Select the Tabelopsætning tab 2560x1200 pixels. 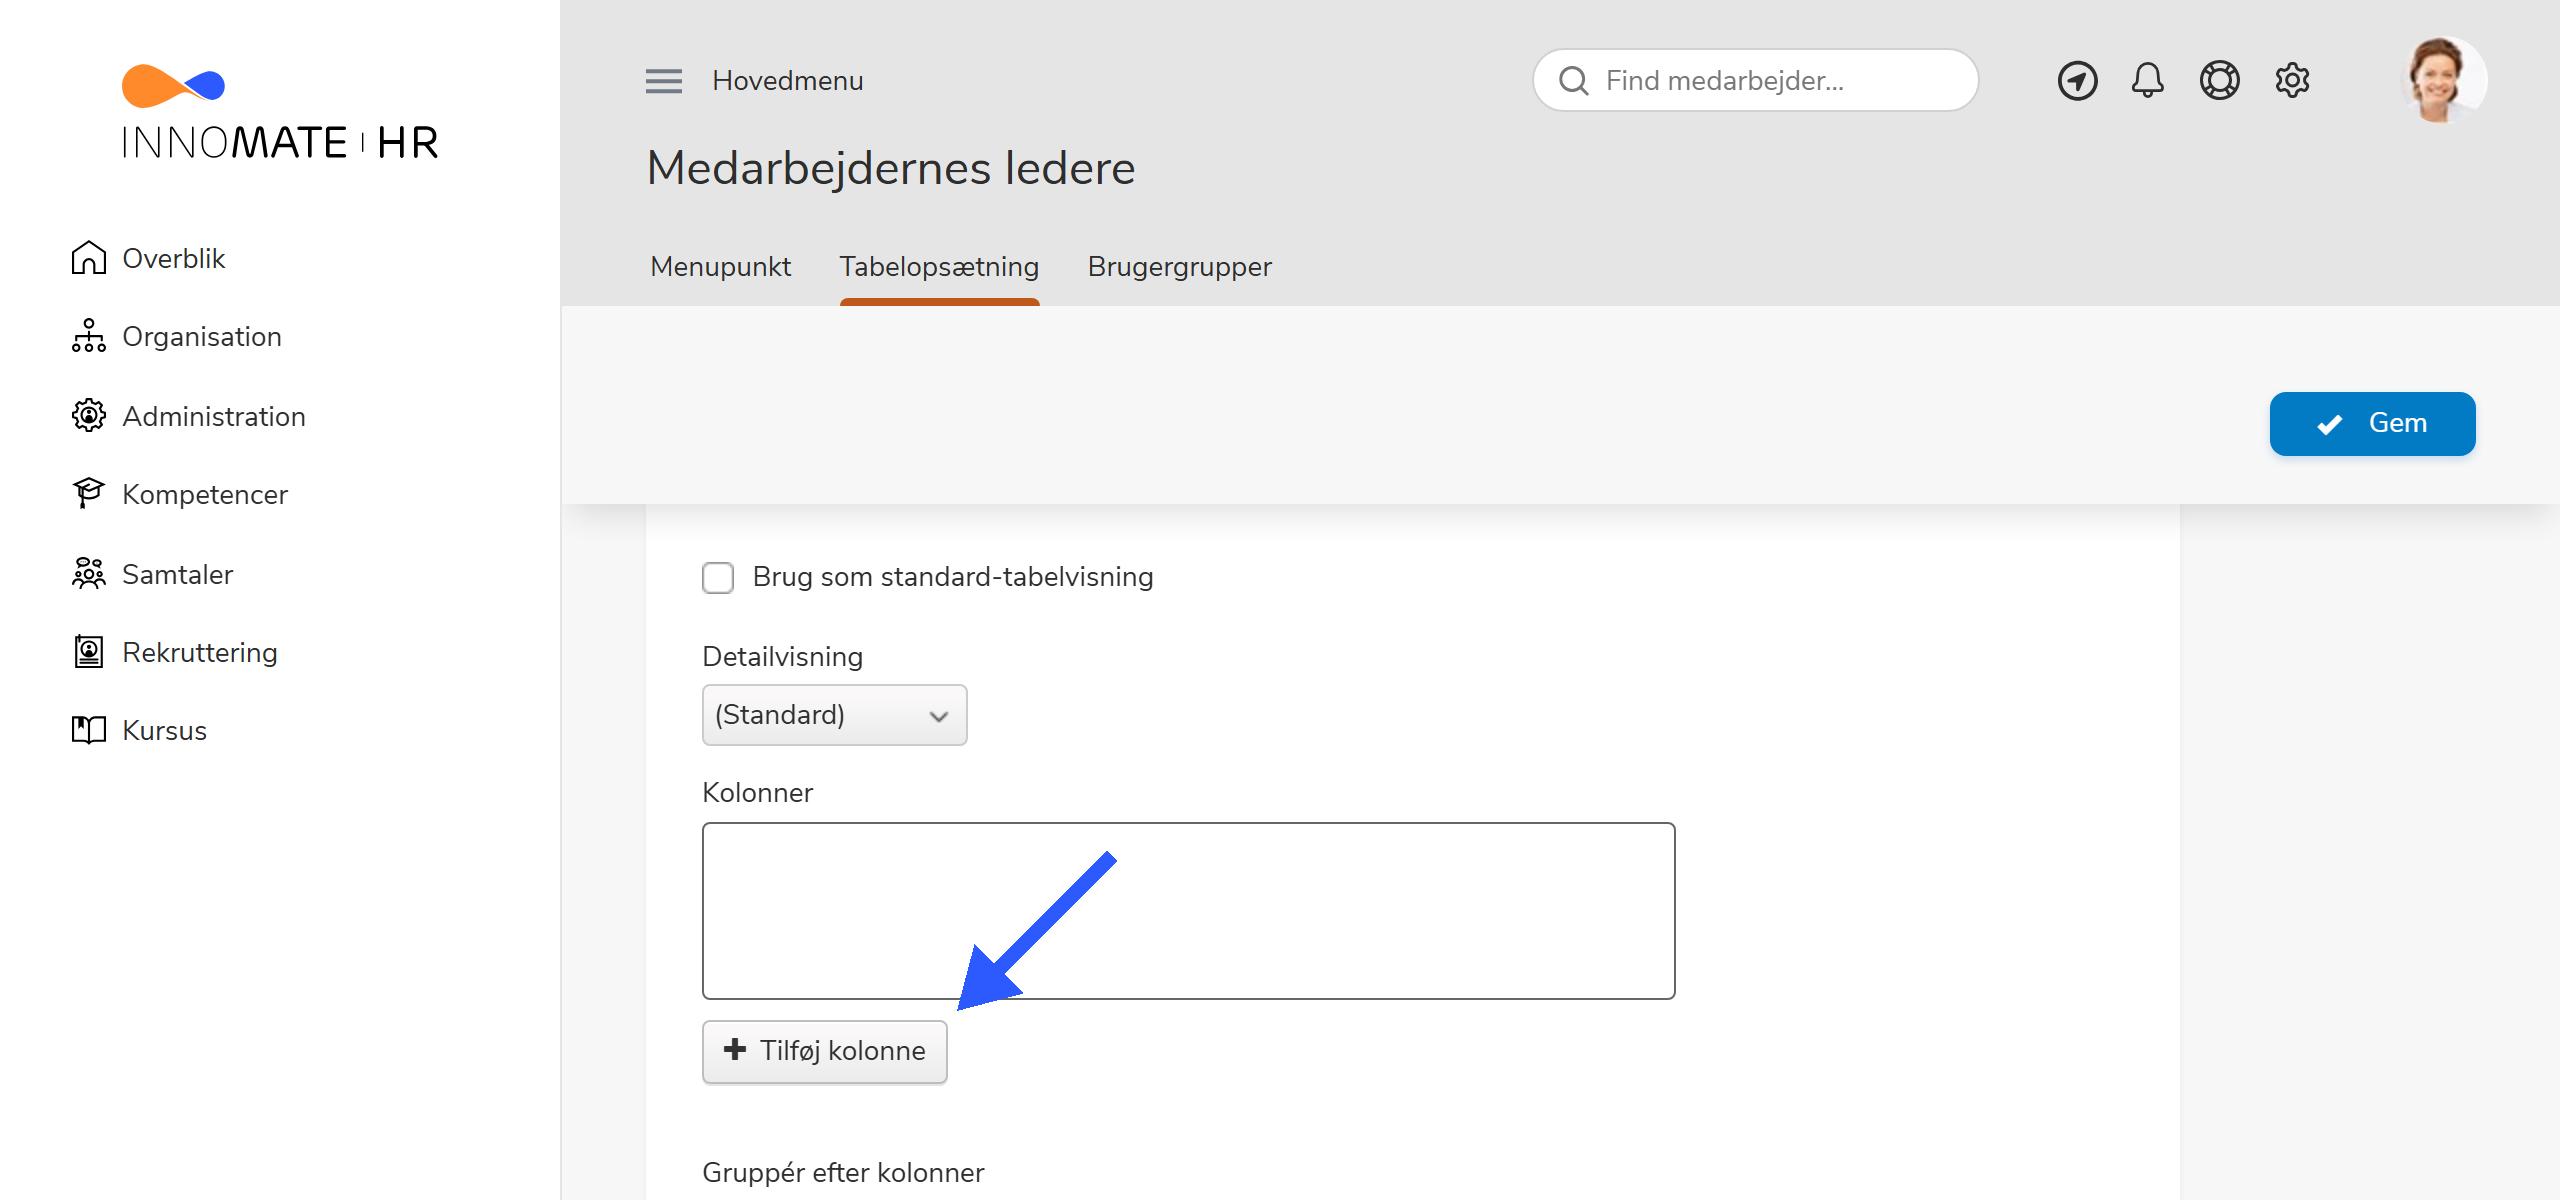click(x=939, y=267)
